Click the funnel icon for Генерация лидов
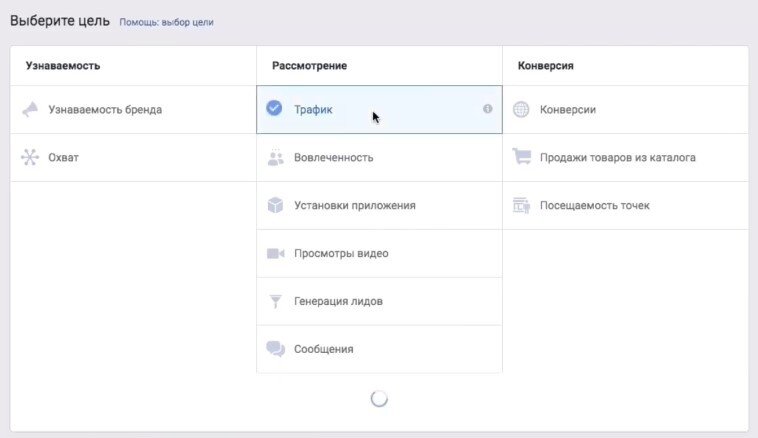The image size is (758, 438). click(x=276, y=301)
